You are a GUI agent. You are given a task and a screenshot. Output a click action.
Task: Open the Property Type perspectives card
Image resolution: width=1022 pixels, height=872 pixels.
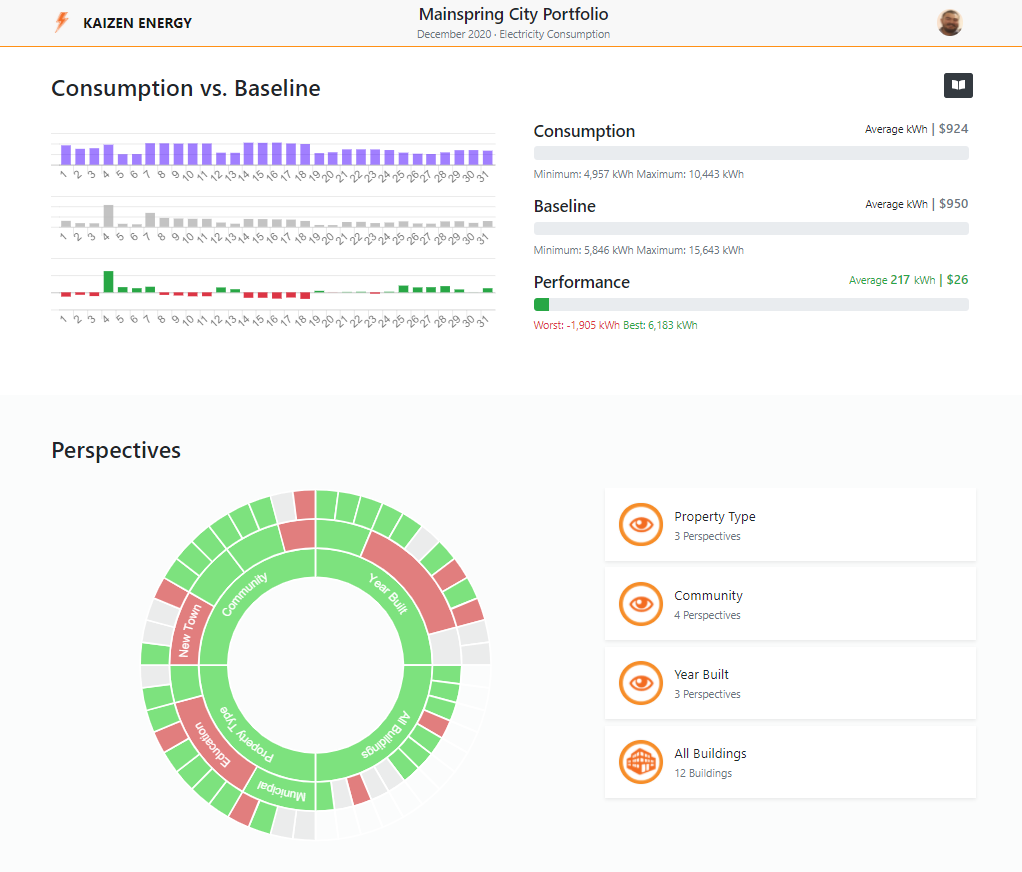pyautogui.click(x=790, y=525)
